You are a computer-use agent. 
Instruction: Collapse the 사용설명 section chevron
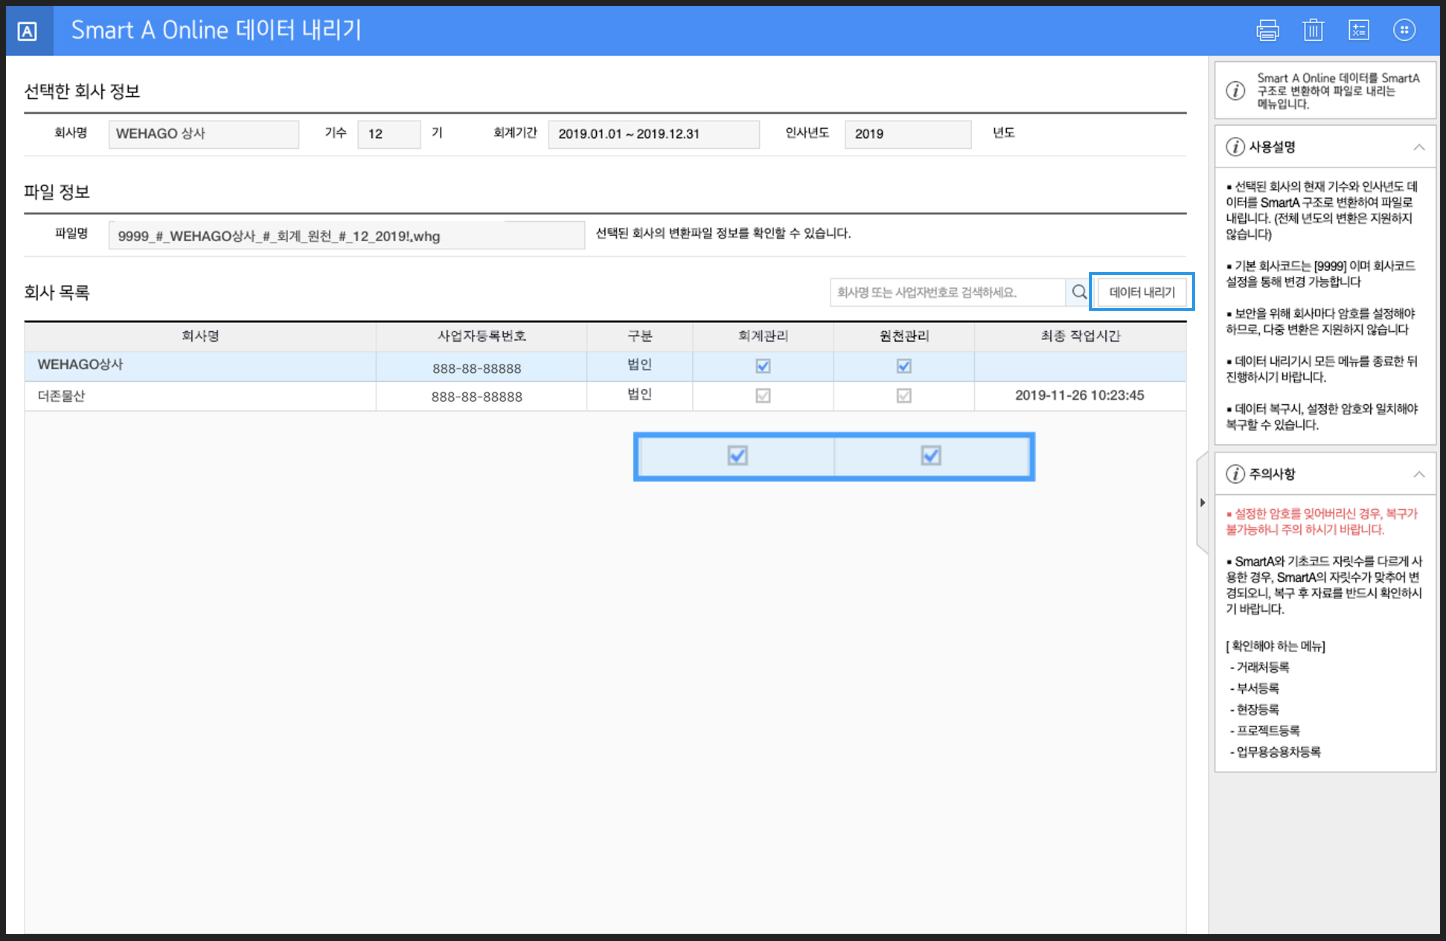tap(1418, 147)
